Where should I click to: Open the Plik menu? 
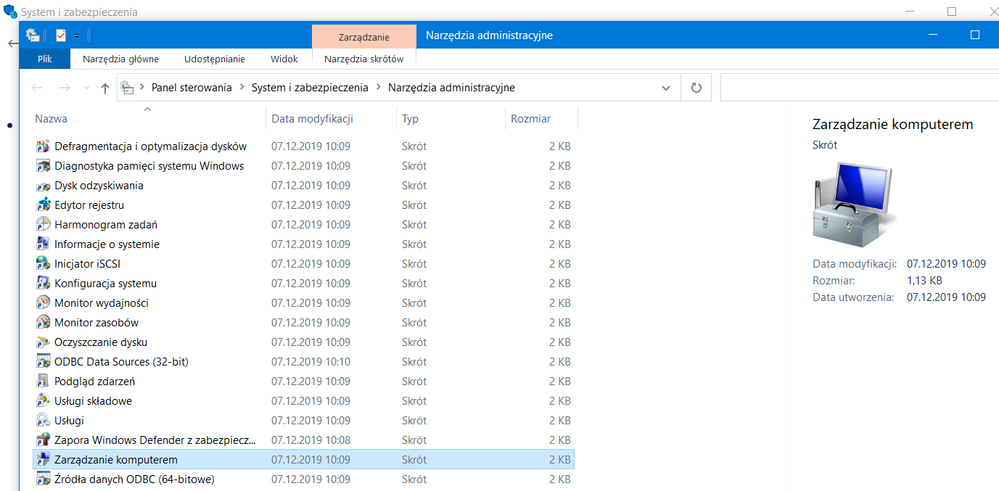(45, 59)
